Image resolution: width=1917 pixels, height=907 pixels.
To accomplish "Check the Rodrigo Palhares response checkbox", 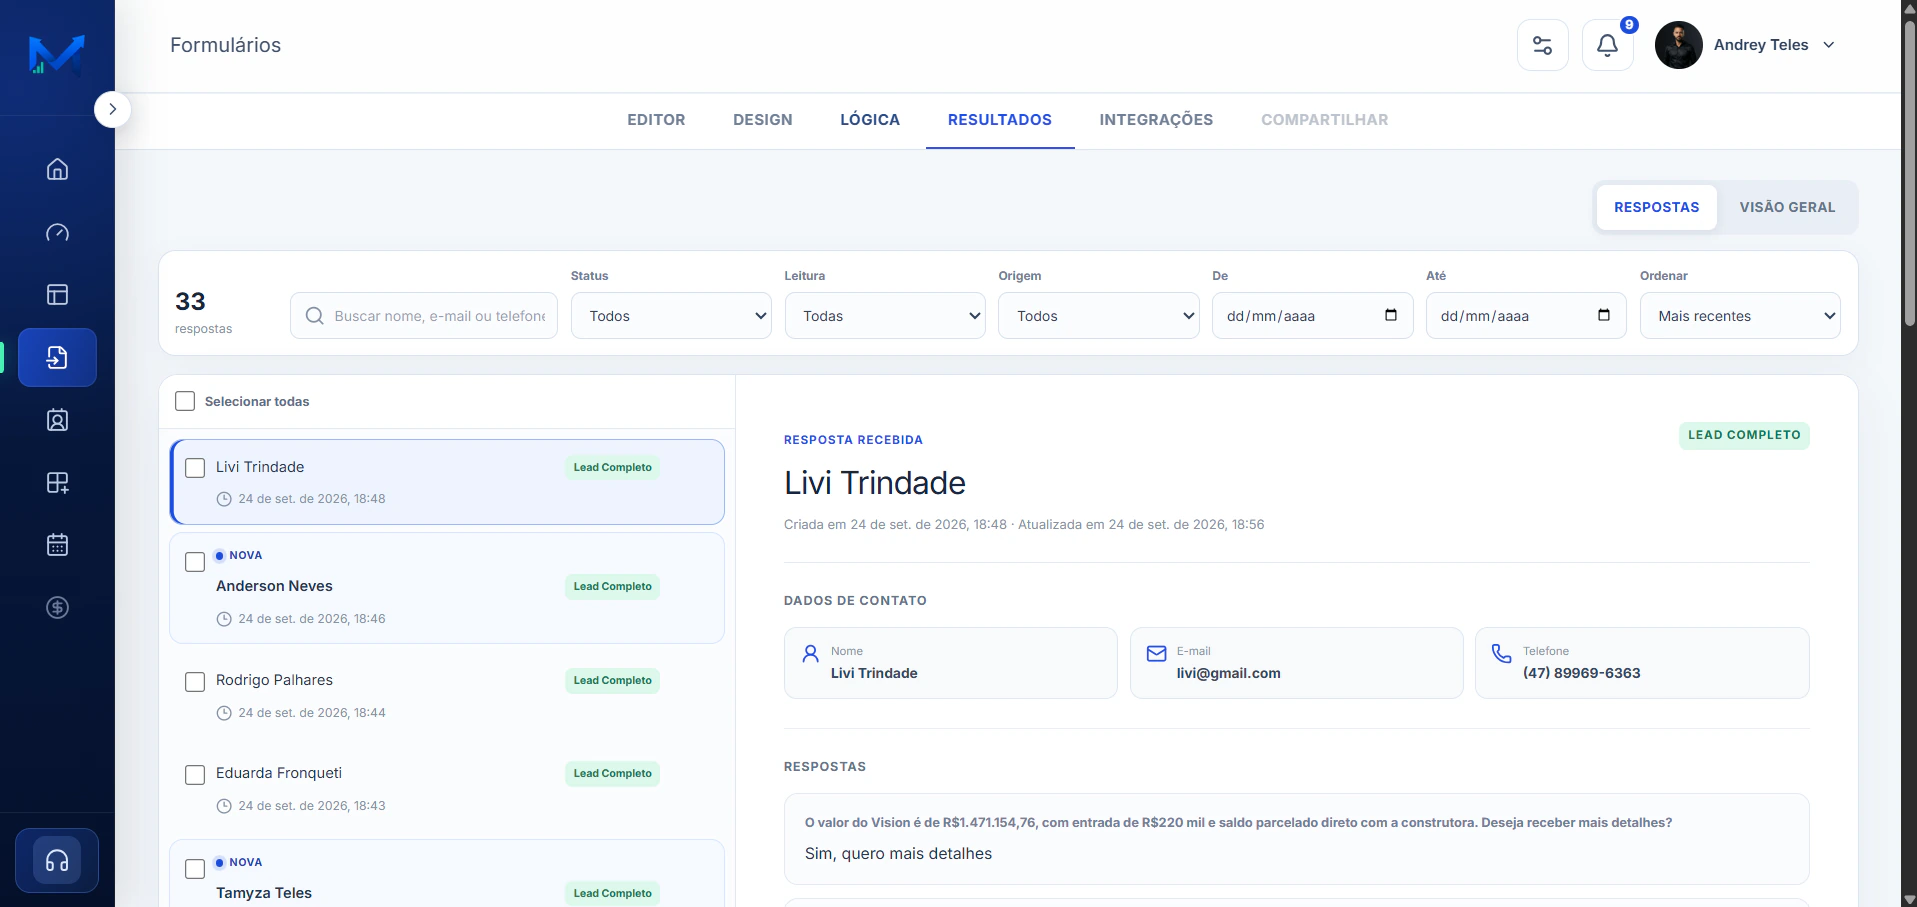I will [x=195, y=681].
